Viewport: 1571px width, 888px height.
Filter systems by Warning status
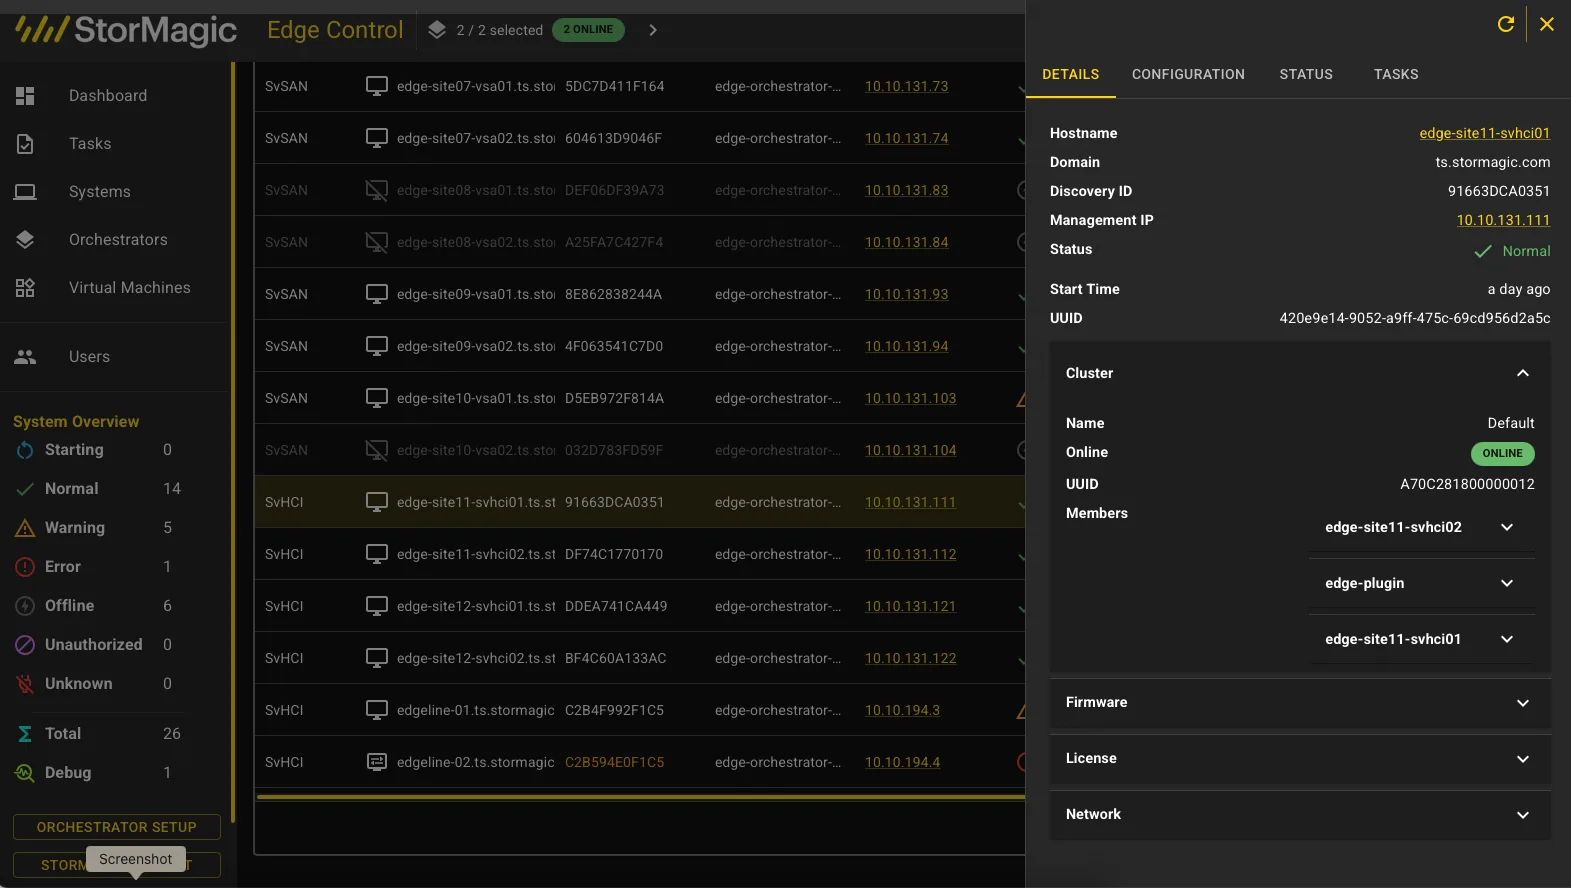click(x=74, y=528)
